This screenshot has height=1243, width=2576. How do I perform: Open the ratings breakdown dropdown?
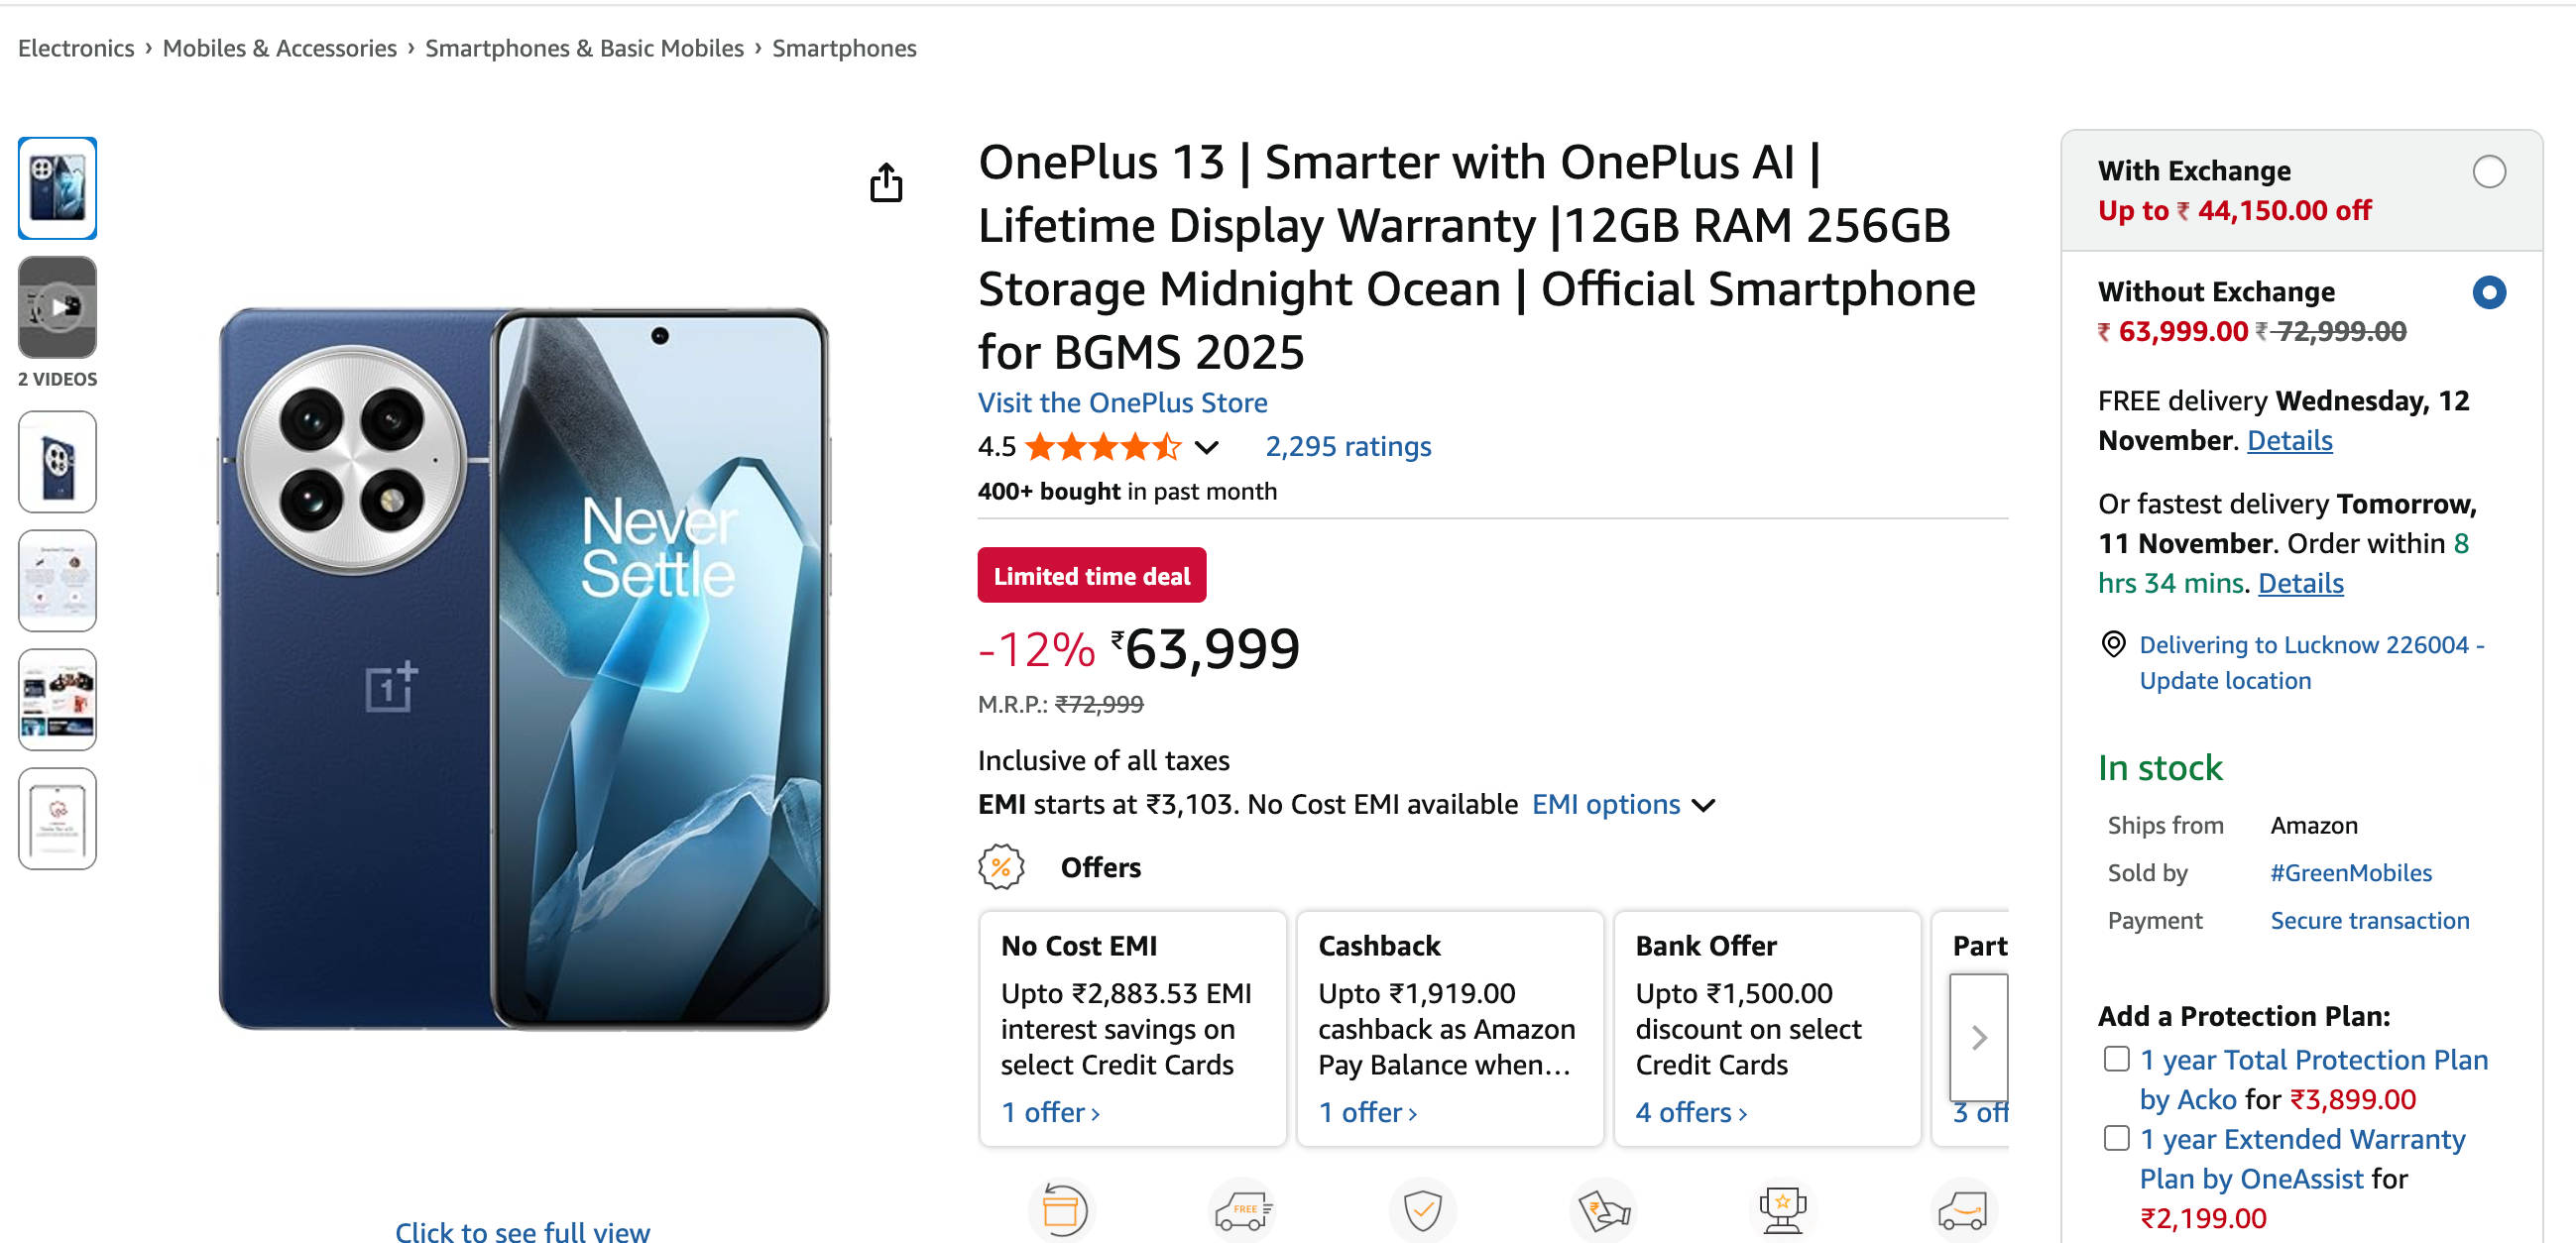coord(1208,447)
